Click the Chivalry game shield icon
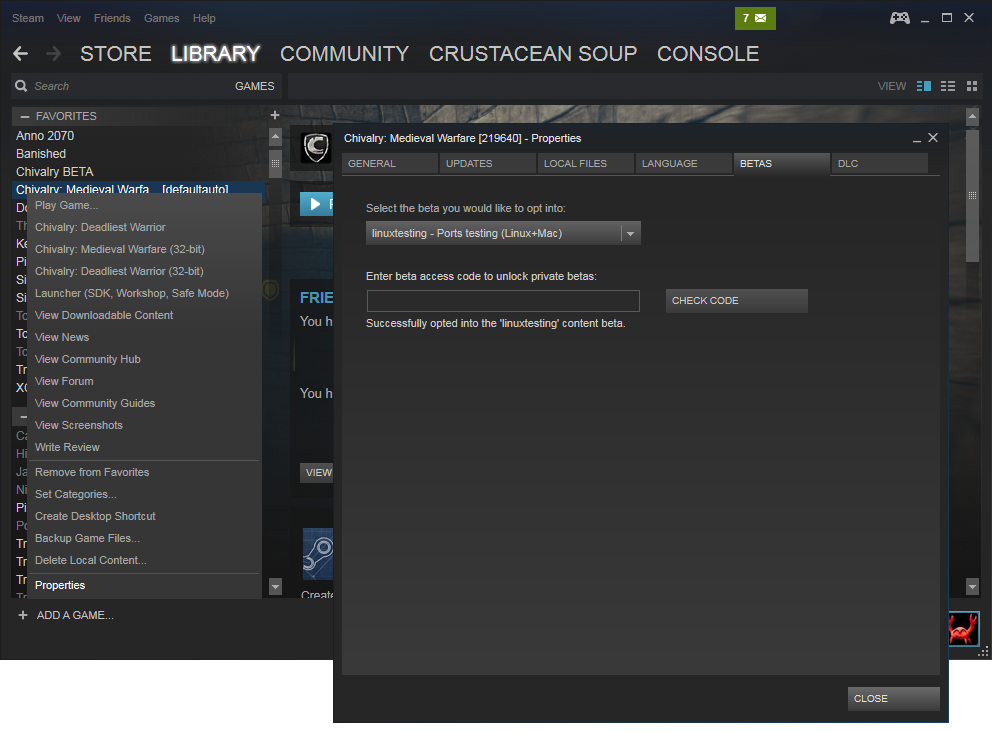The image size is (998, 732). 316,148
